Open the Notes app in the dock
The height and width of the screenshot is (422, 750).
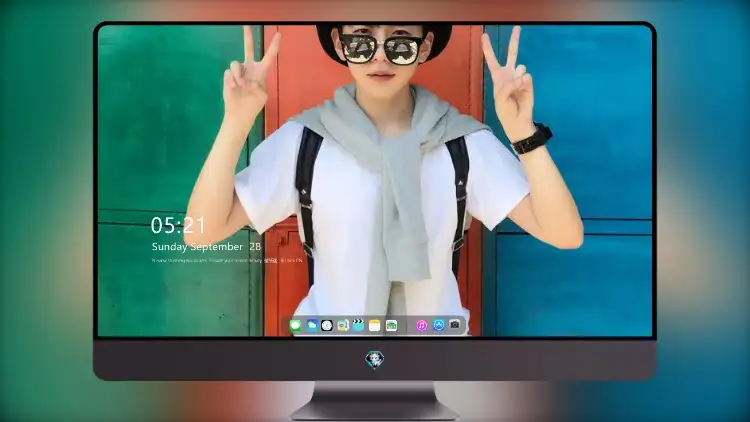tap(375, 325)
